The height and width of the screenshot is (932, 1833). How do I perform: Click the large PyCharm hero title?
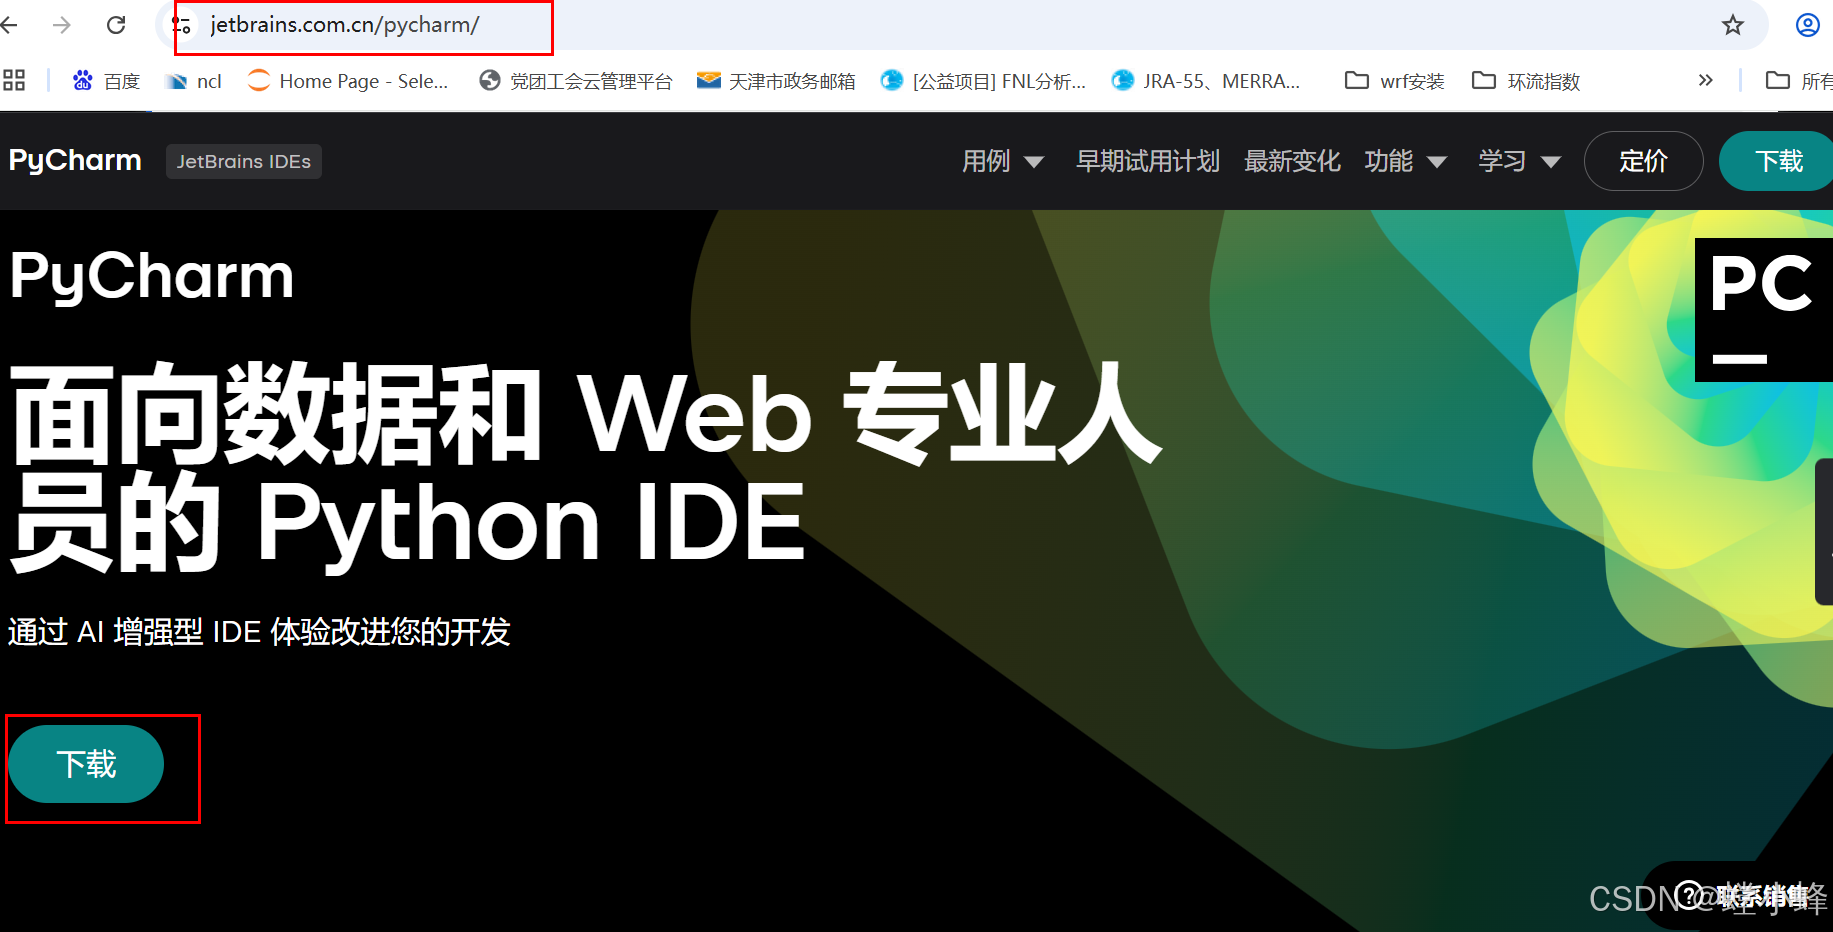click(x=152, y=277)
